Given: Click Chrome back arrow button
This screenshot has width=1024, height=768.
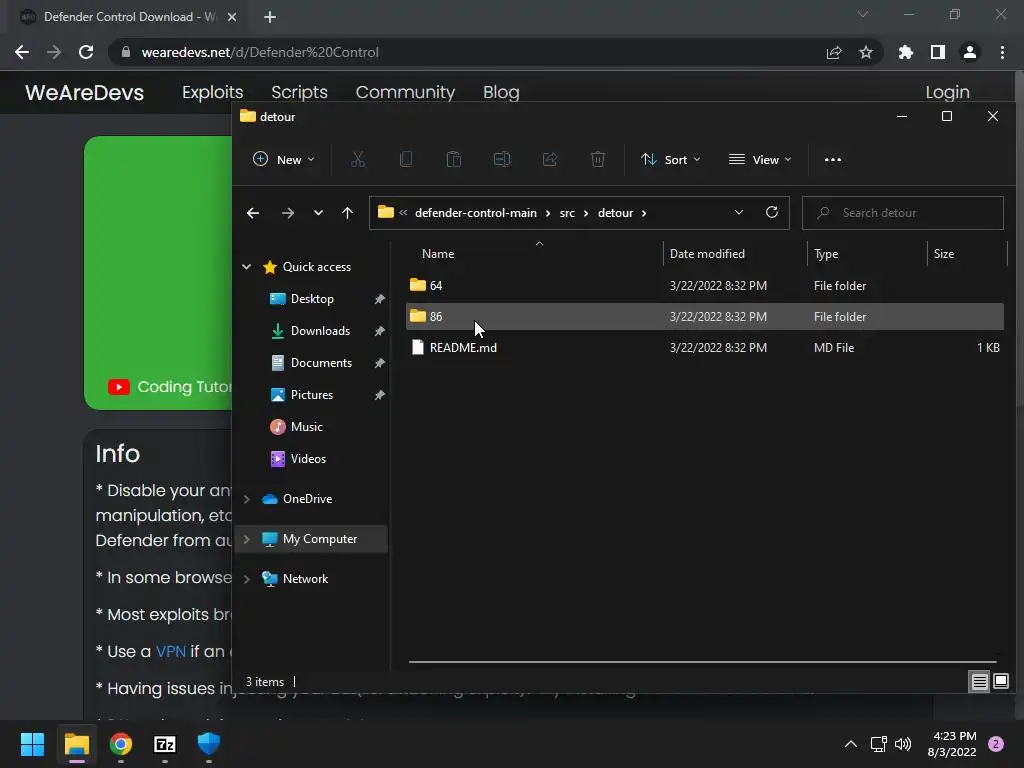Looking at the screenshot, I should click(x=22, y=52).
